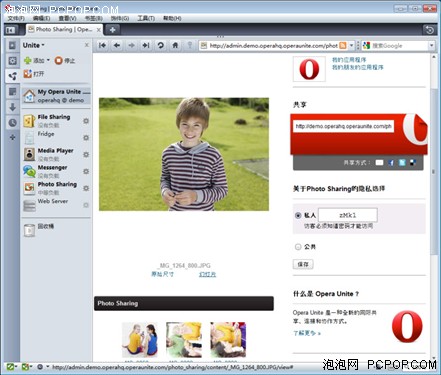Select My Opera Unite home entry
Viewport: 441px width, 375px height.
point(56,96)
